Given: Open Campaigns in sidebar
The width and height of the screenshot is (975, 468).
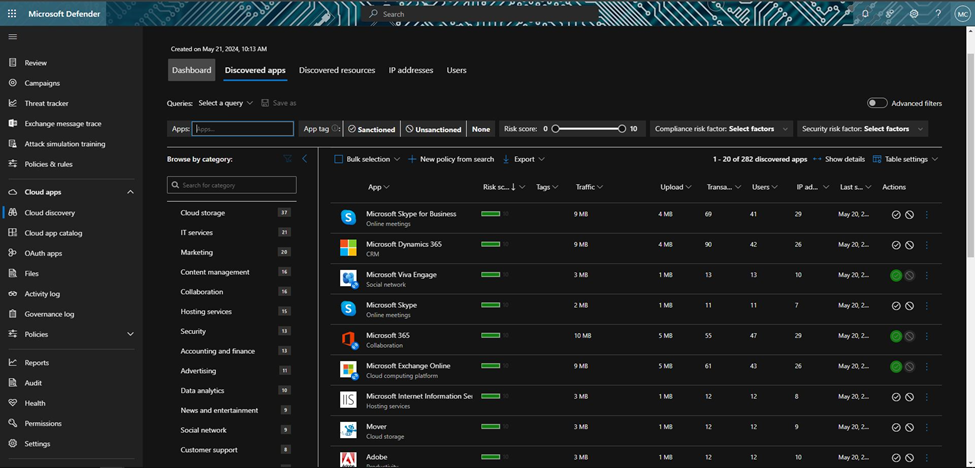Looking at the screenshot, I should pyautogui.click(x=42, y=83).
